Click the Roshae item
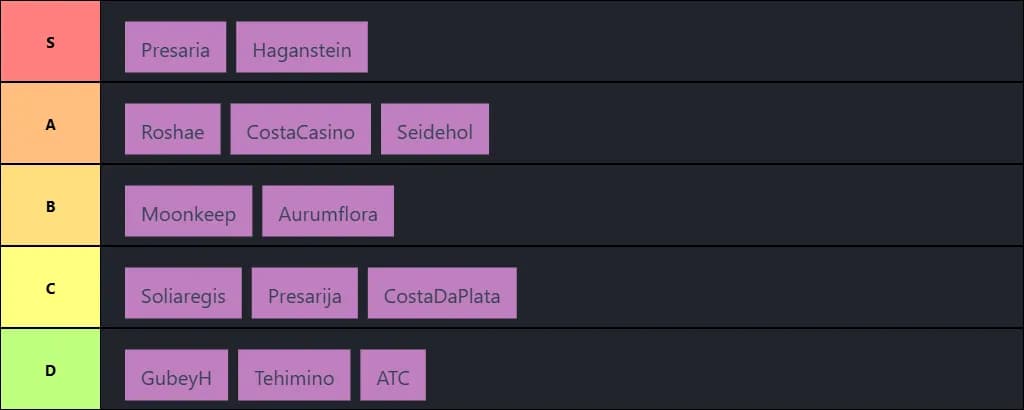Viewport: 1024px width, 410px height. tap(172, 129)
